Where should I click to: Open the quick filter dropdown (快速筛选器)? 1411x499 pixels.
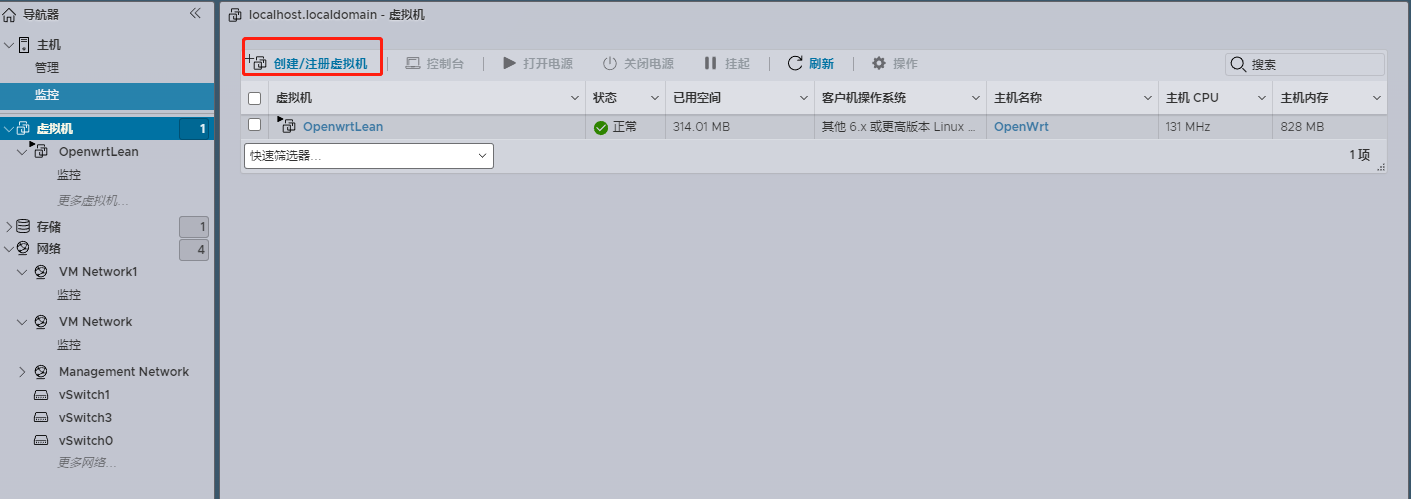pos(368,156)
